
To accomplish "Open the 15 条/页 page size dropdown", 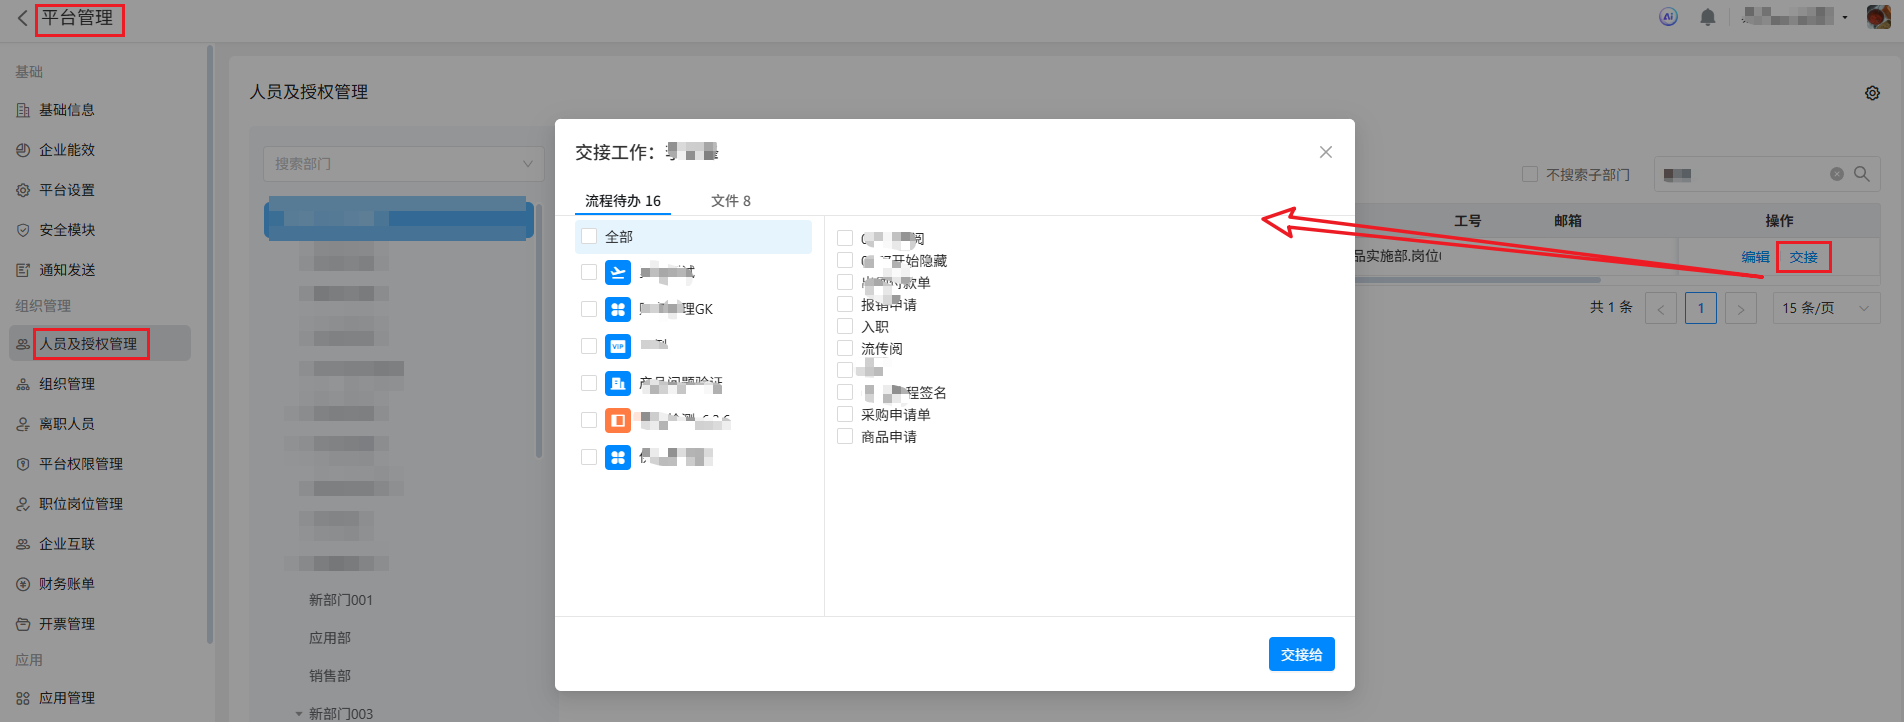I will pyautogui.click(x=1825, y=308).
